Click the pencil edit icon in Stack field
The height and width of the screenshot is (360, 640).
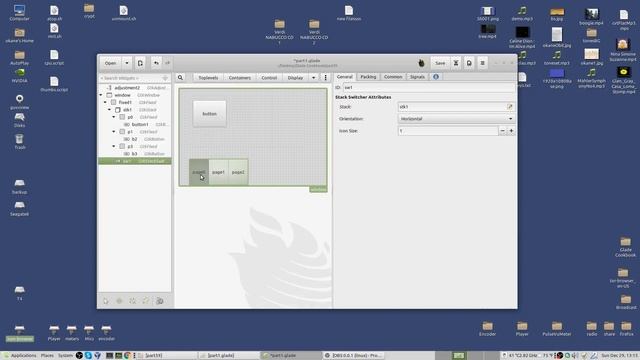[510, 107]
